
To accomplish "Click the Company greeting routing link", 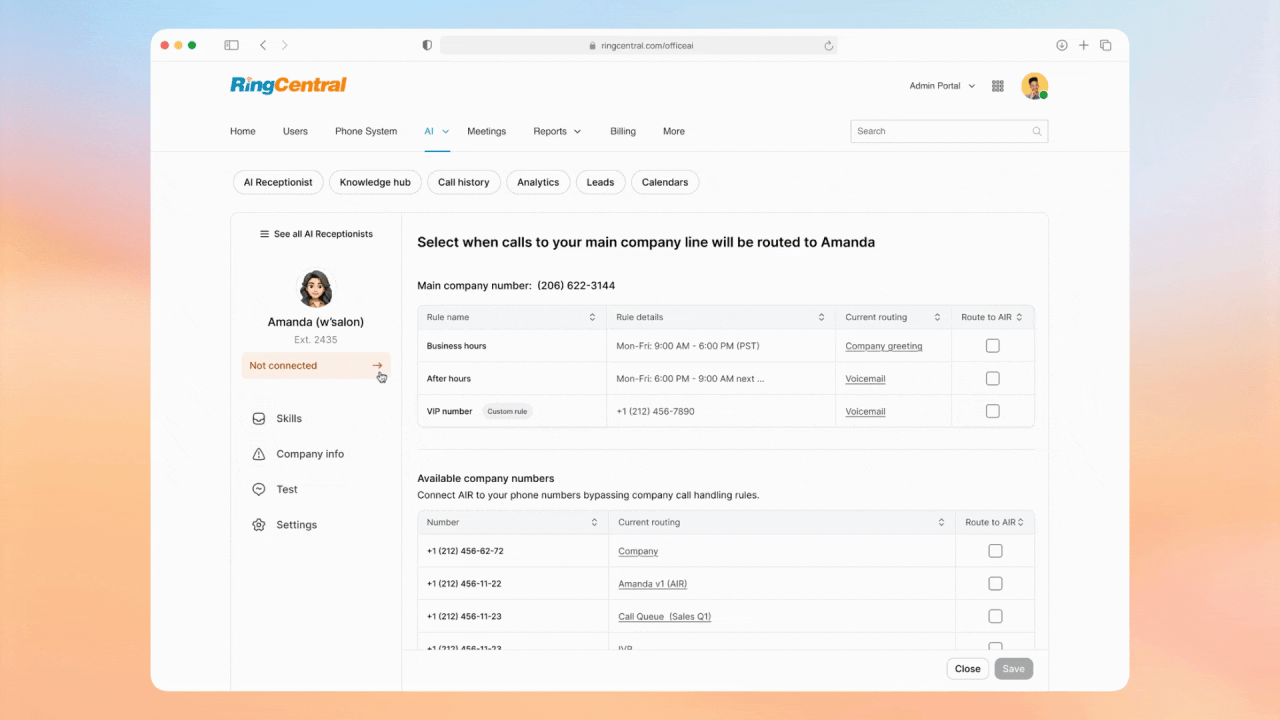I will click(x=883, y=345).
